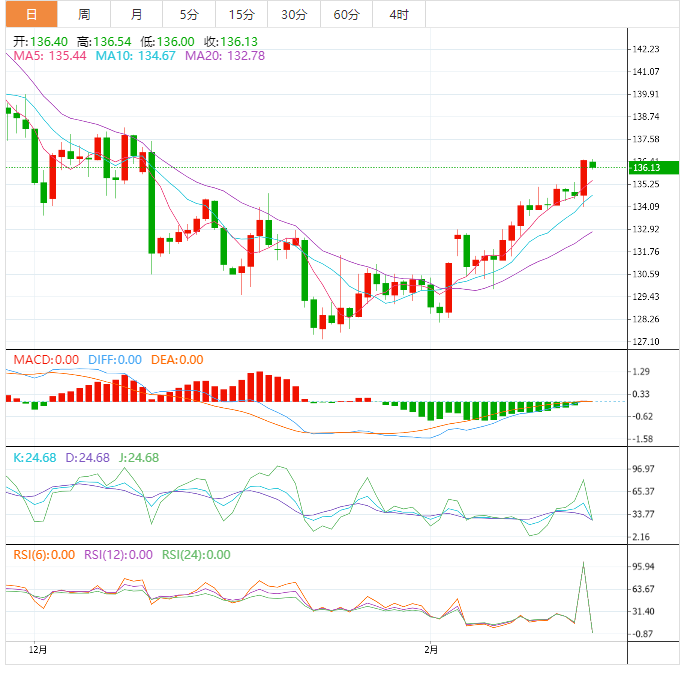Switch to the 5分 interval tab

189,14
